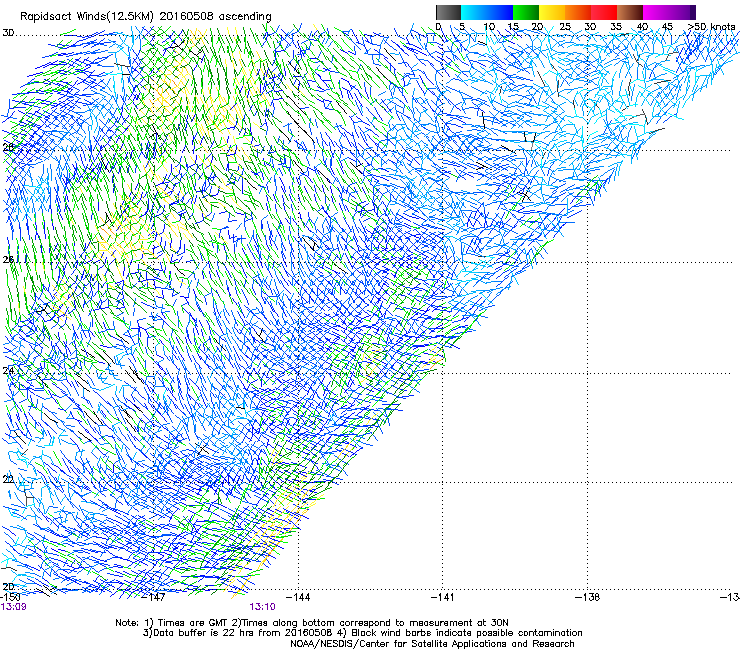Click the latitude label 28

(8, 147)
